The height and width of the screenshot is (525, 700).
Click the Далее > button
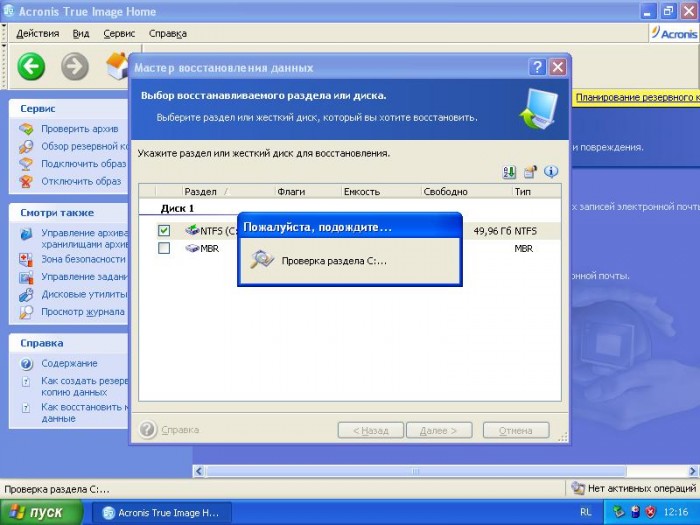coord(439,430)
